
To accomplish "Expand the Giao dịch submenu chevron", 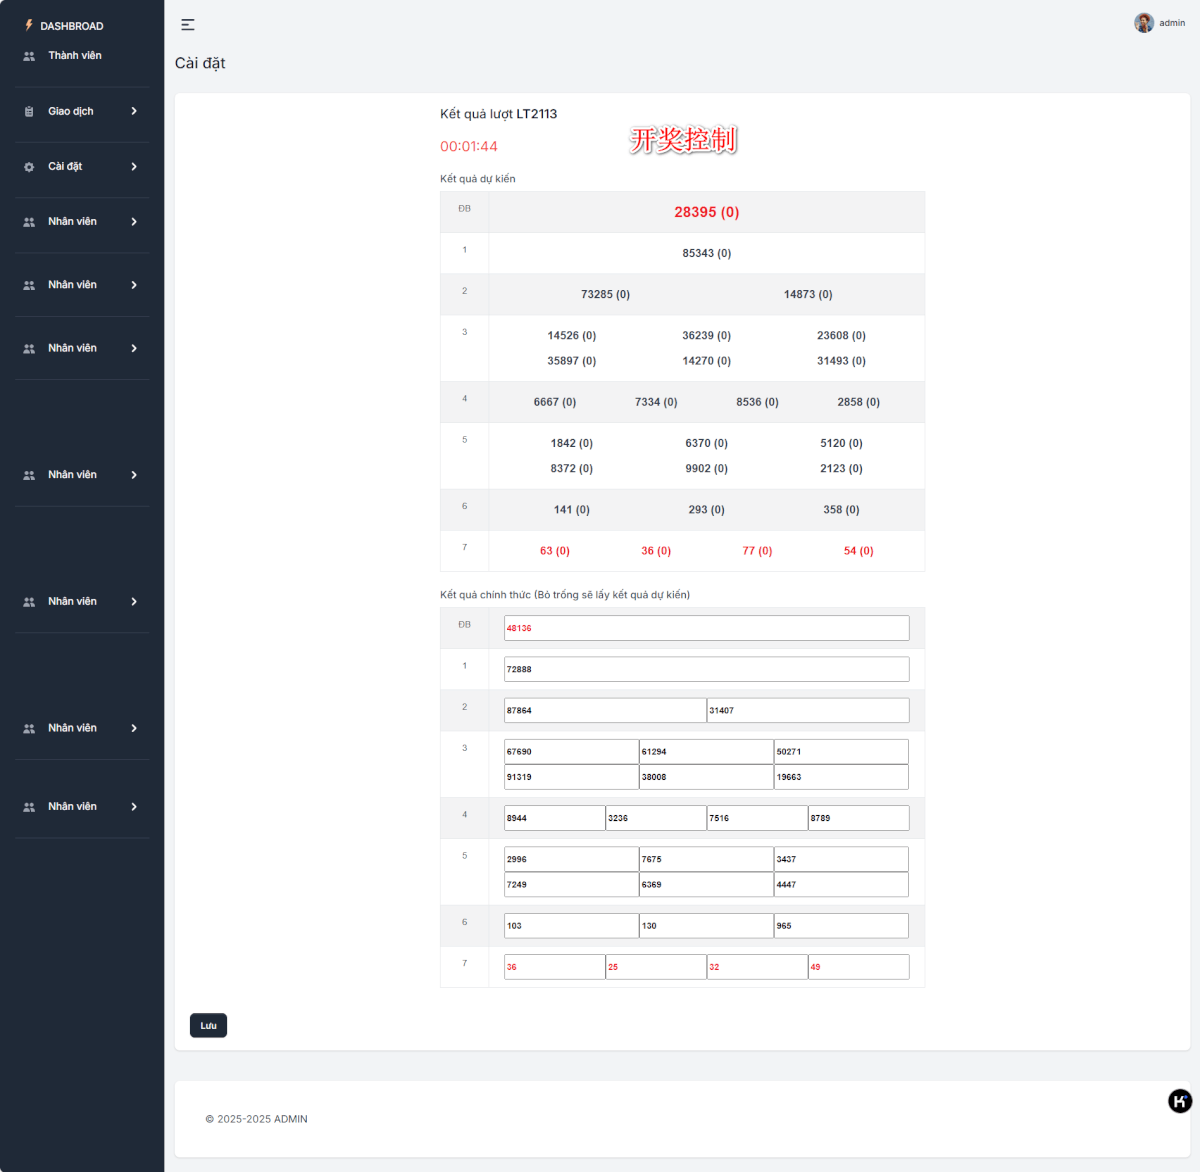I will 134,111.
